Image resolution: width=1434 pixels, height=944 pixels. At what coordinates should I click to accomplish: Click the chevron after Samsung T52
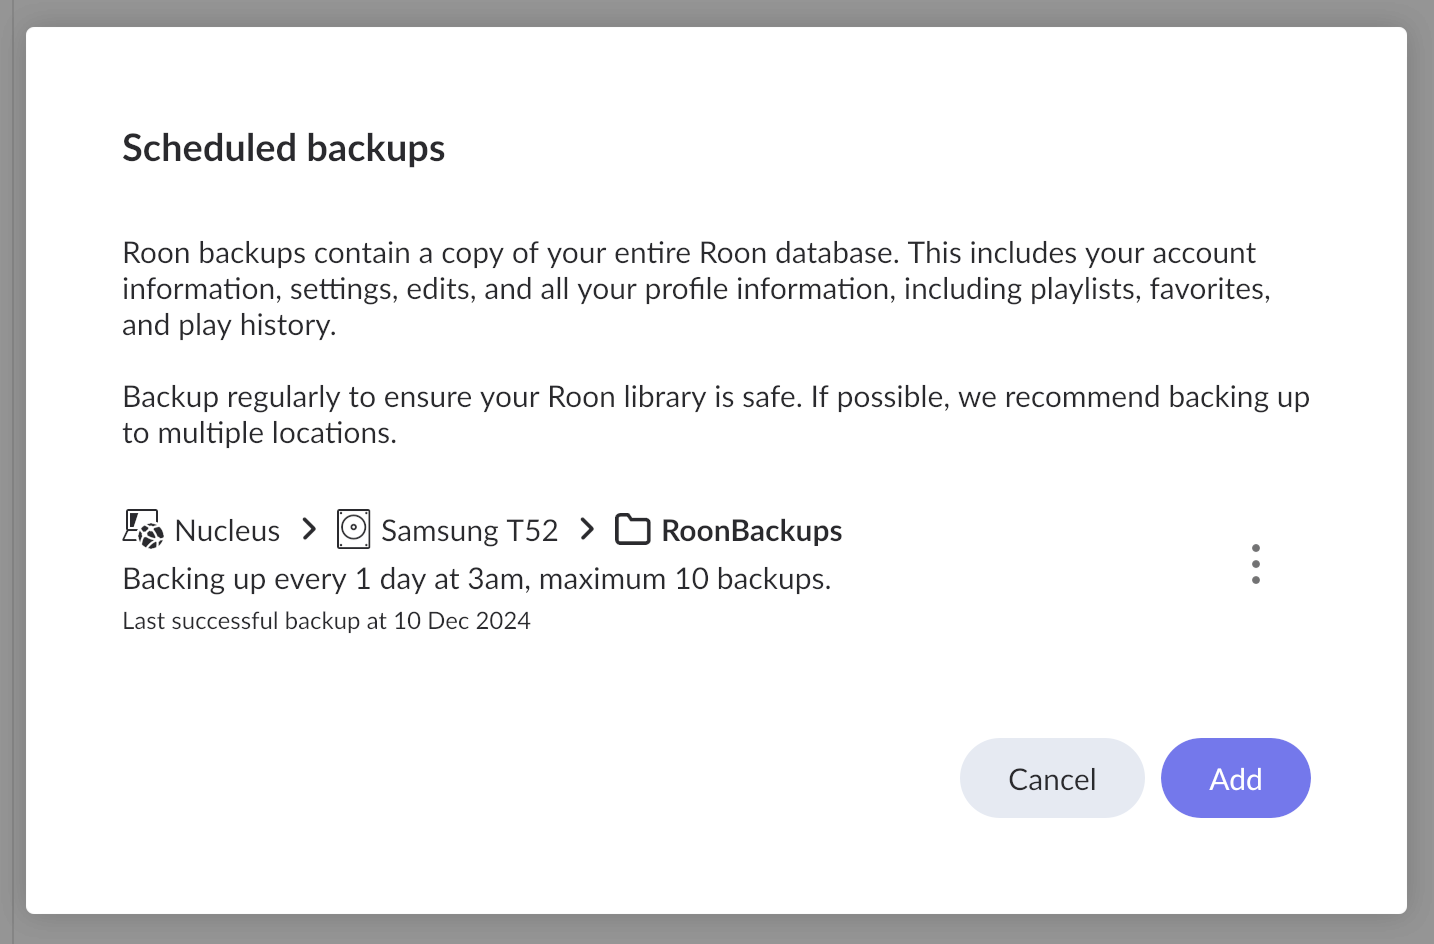pyautogui.click(x=587, y=529)
